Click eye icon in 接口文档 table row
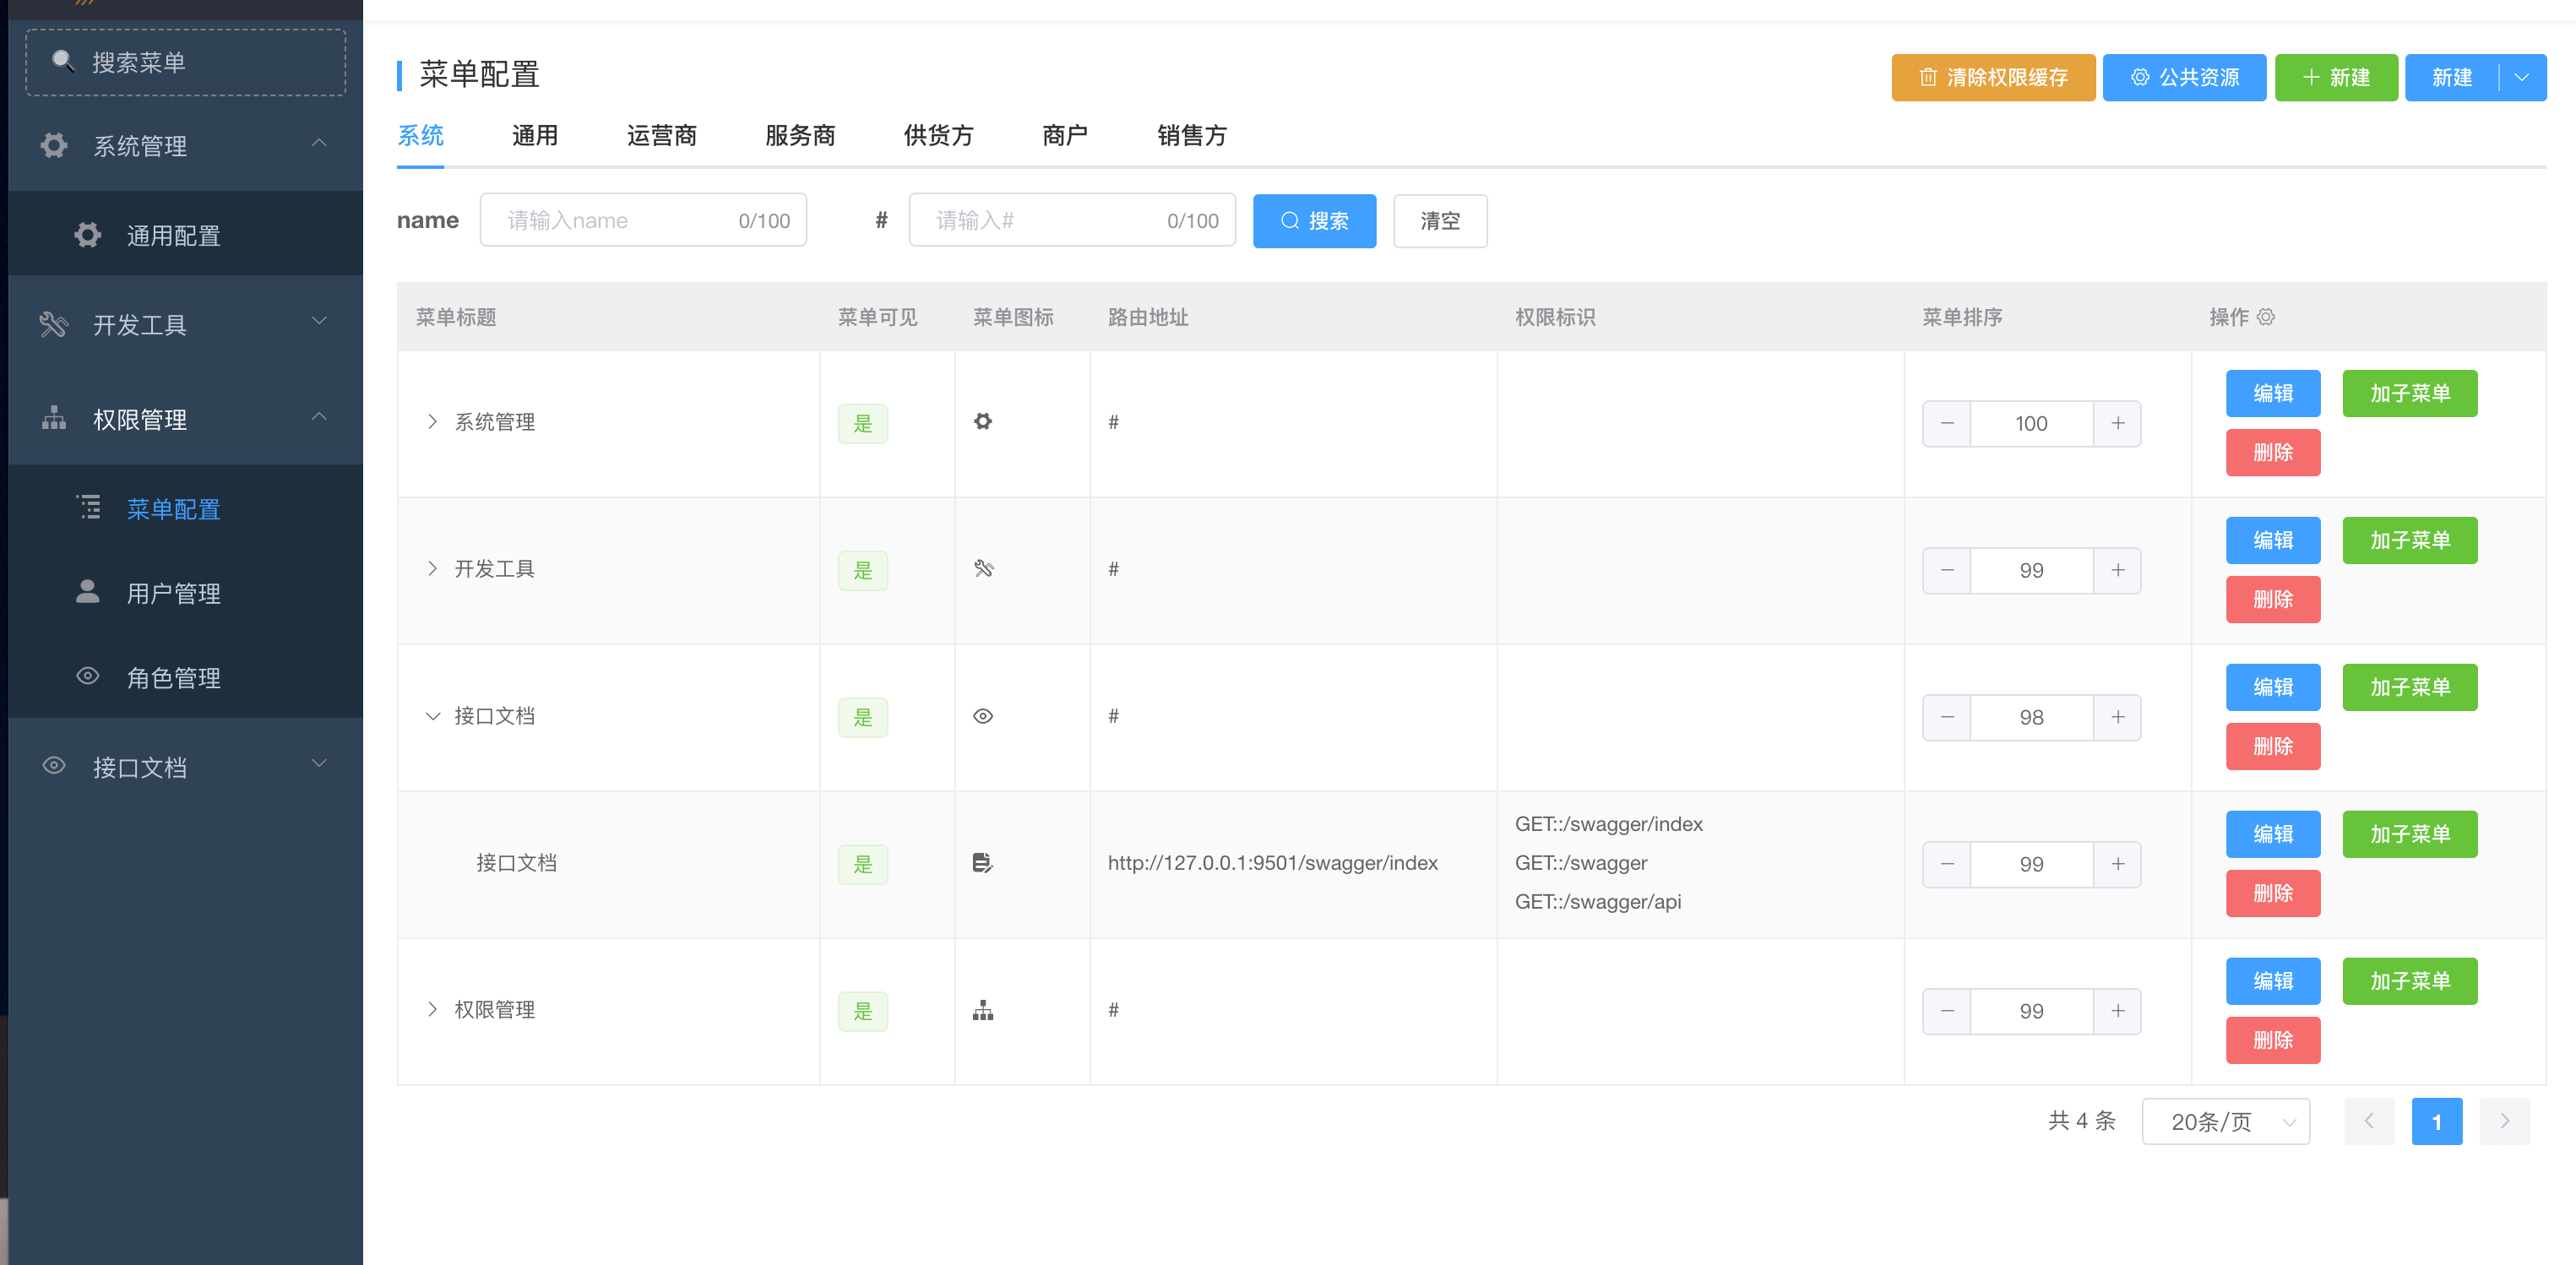 click(x=983, y=716)
